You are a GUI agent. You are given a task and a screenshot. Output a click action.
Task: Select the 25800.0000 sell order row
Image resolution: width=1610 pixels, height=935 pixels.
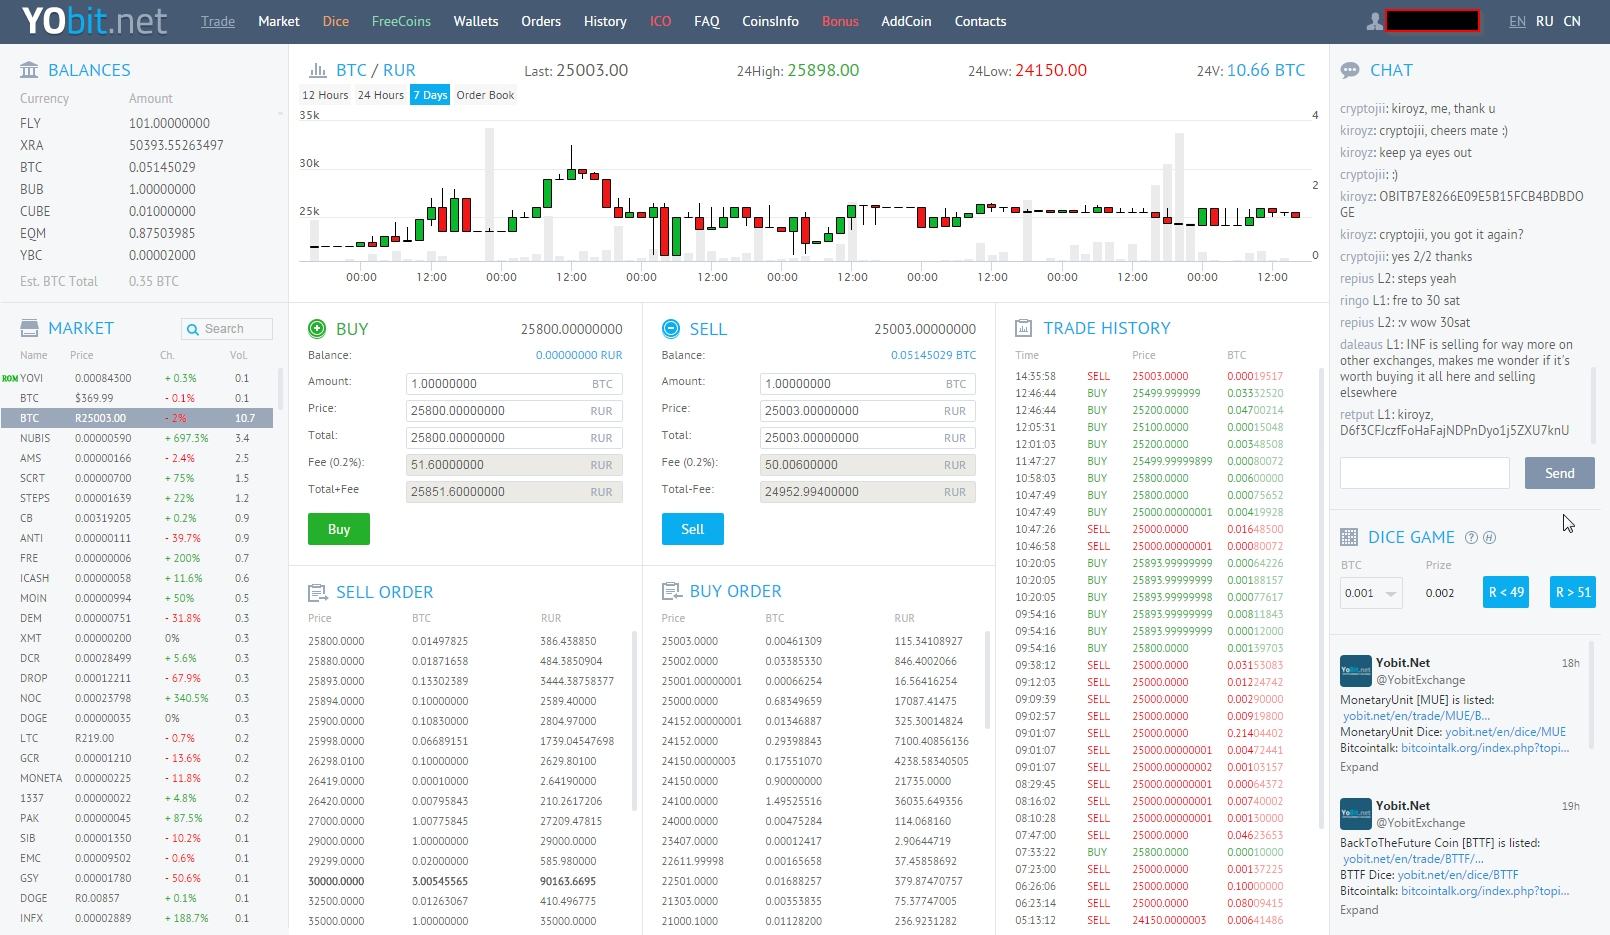(x=467, y=641)
